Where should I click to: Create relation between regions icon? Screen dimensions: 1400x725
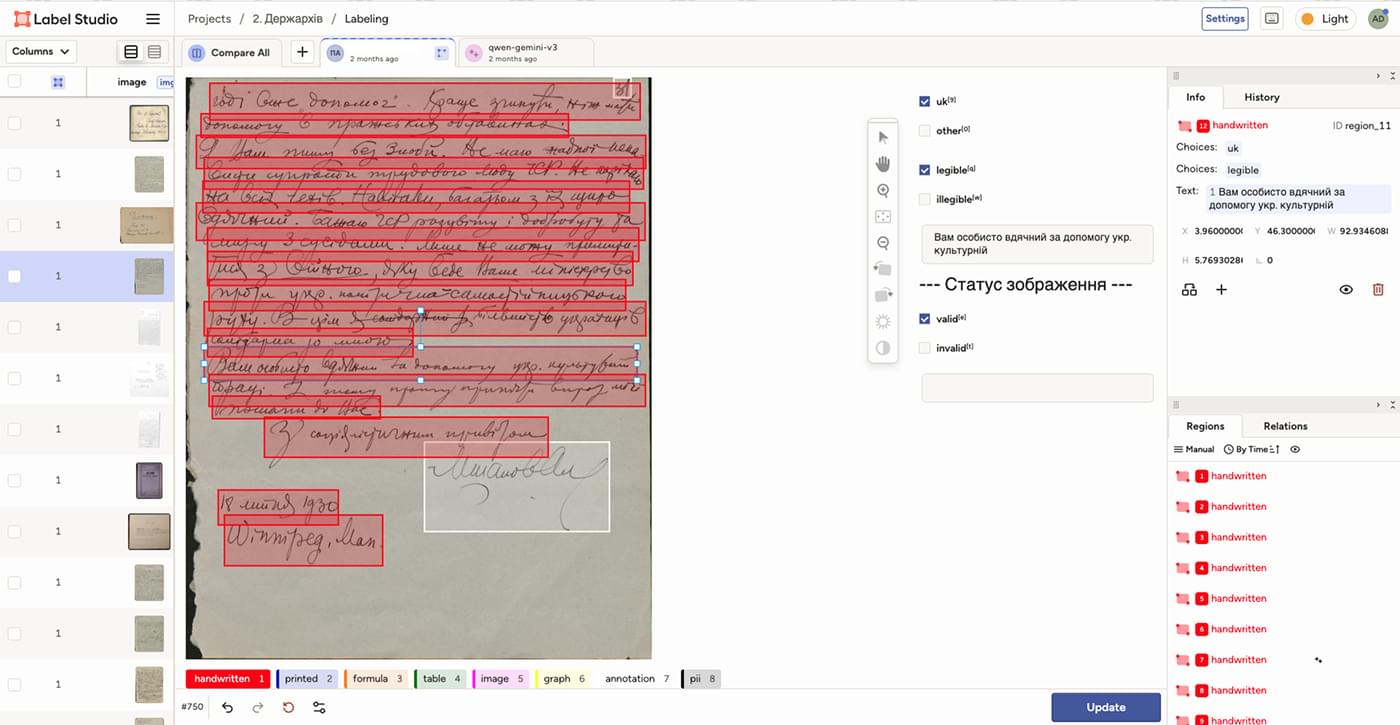coord(1189,290)
